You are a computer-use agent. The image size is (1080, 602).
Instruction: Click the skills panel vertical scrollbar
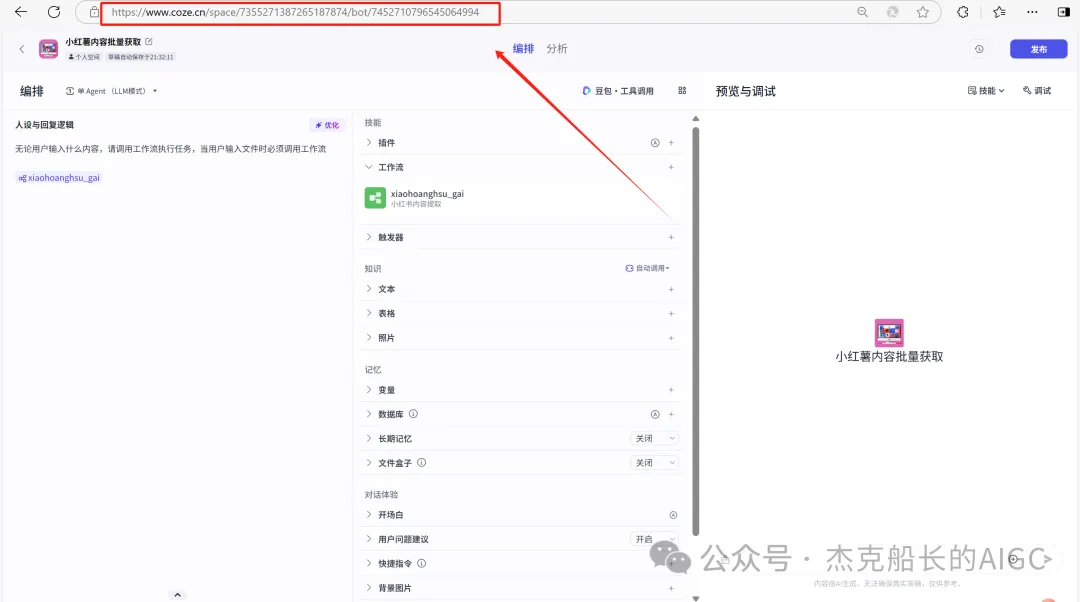click(696, 331)
